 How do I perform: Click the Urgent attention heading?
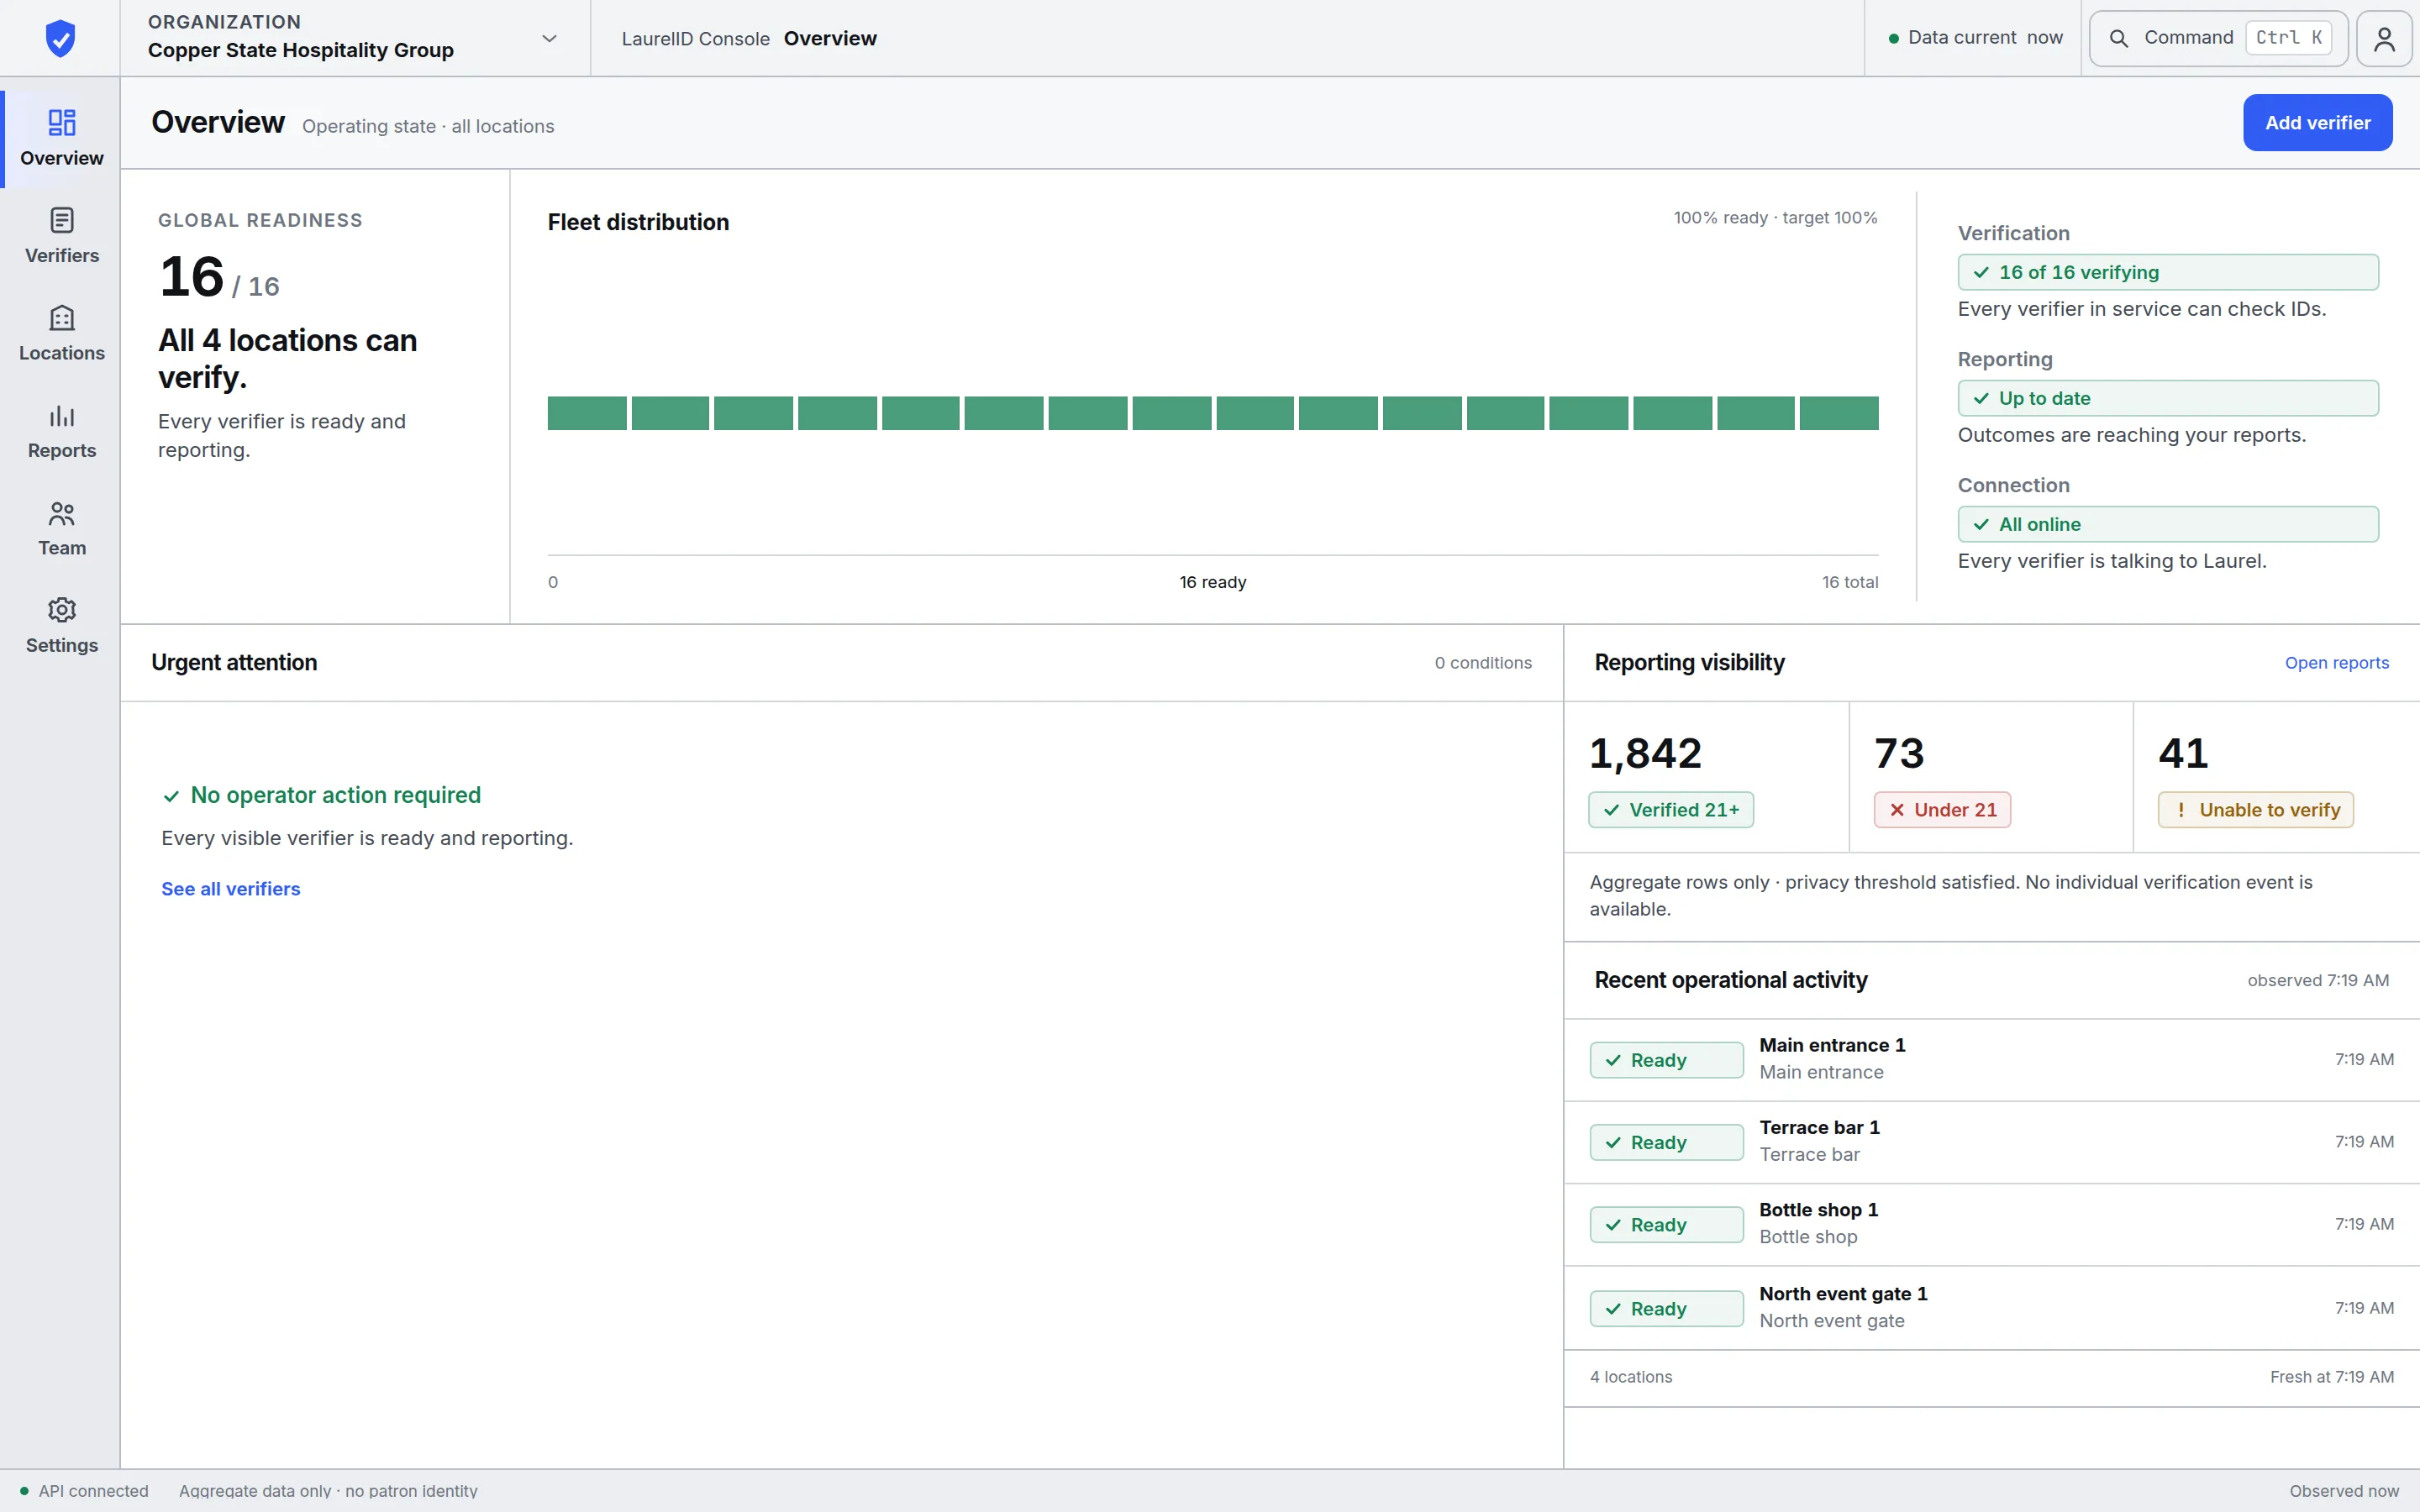pos(234,663)
